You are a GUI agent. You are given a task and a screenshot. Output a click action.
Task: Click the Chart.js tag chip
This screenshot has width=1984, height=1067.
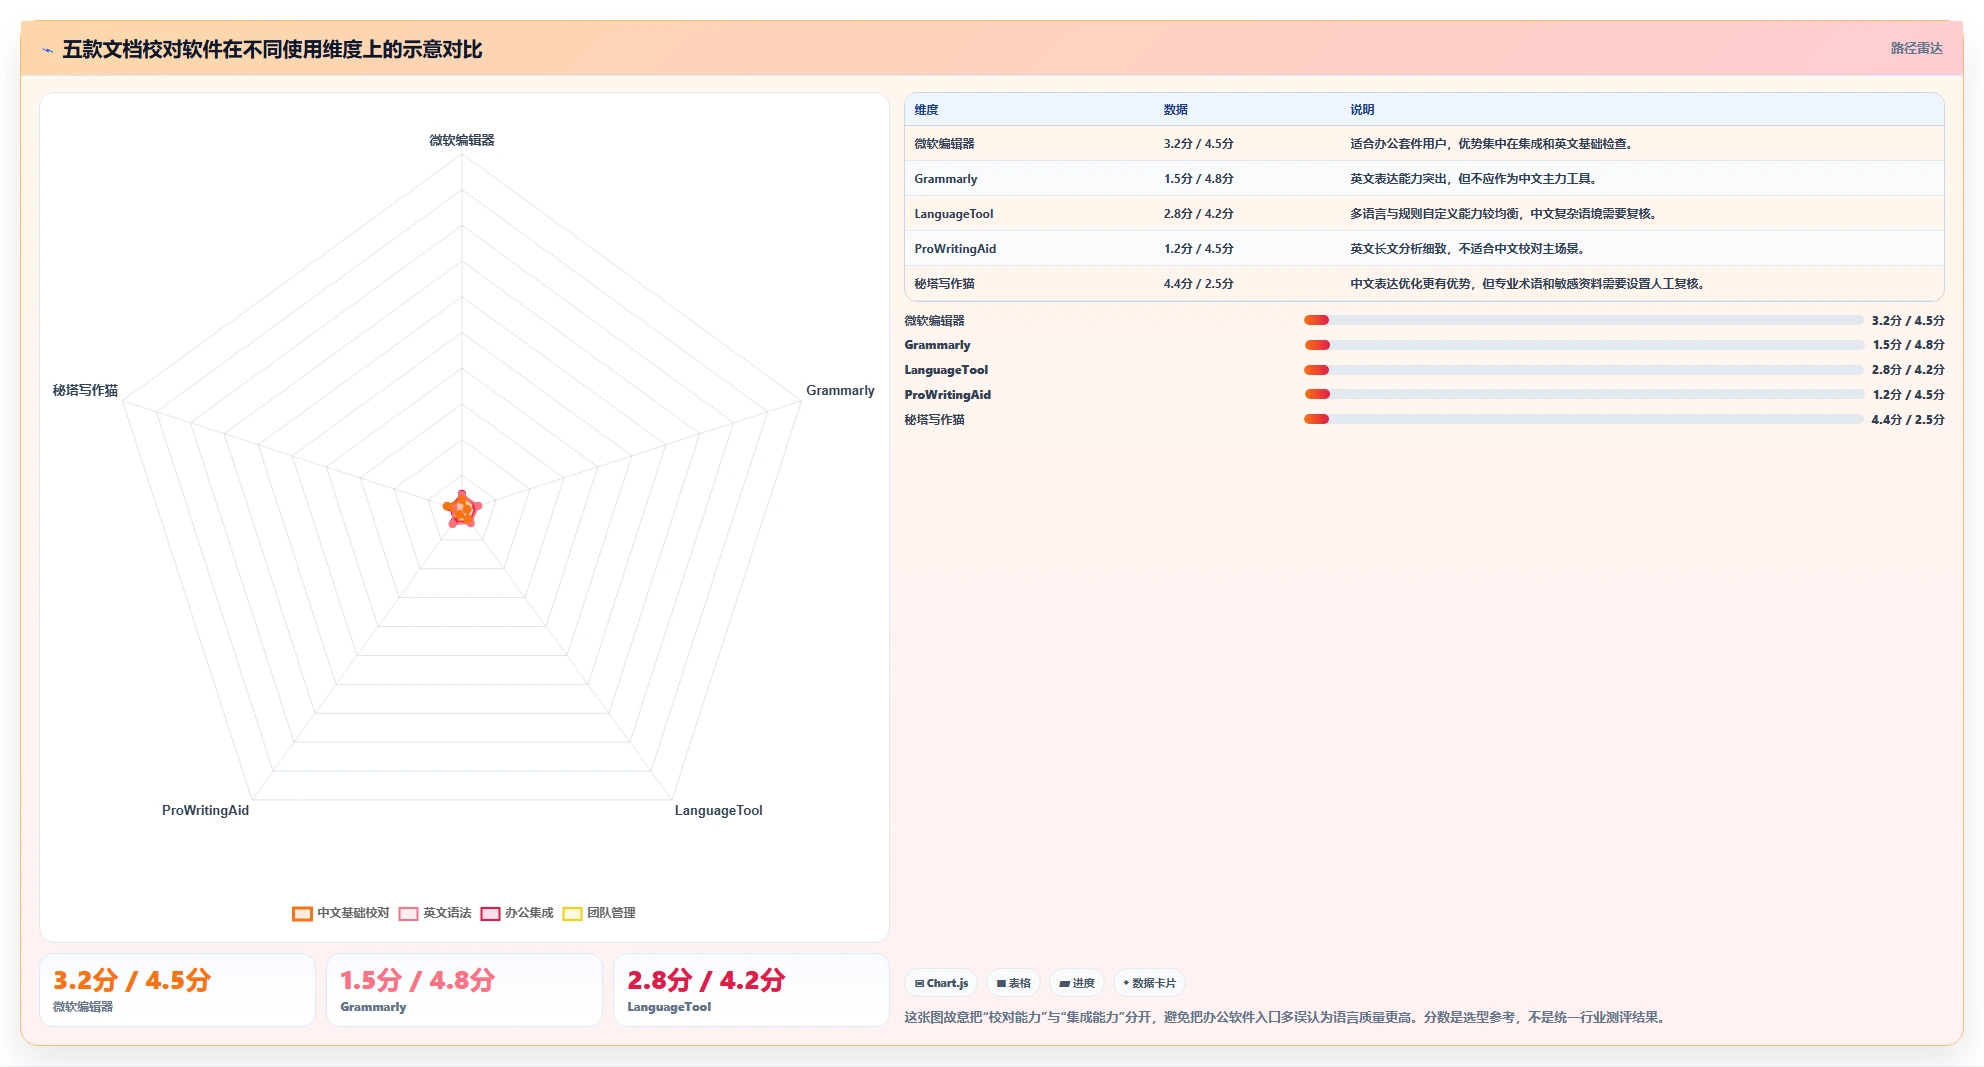(x=941, y=983)
